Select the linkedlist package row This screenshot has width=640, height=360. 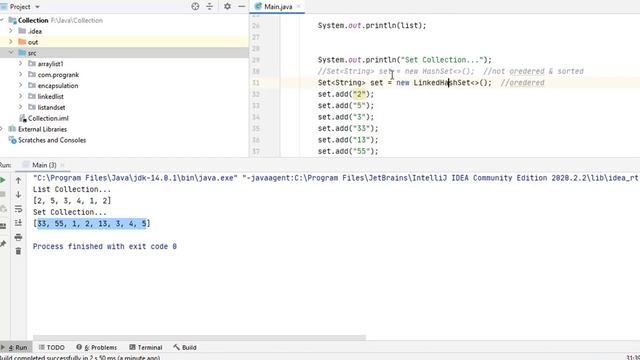tap(124, 96)
